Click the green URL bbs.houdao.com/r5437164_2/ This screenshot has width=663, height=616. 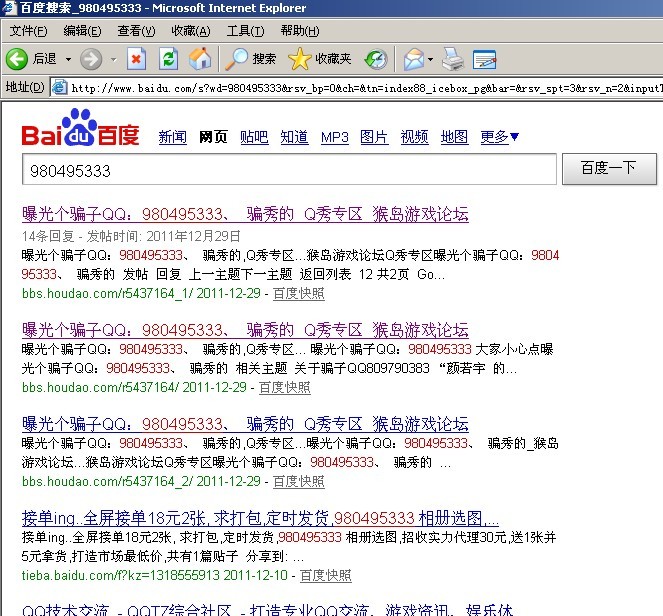[x=107, y=481]
